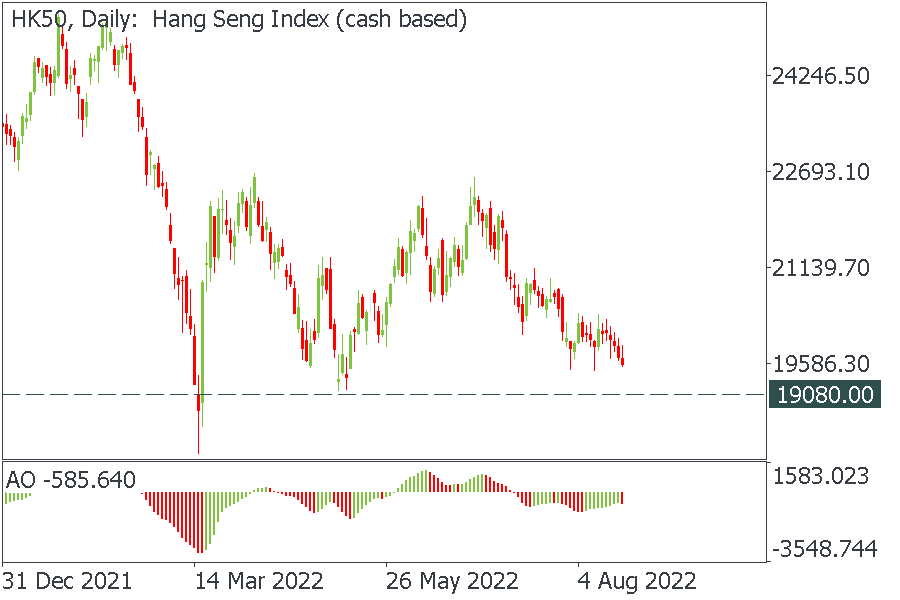
Task: Click the 24246.50 price axis label
Action: coord(820,76)
